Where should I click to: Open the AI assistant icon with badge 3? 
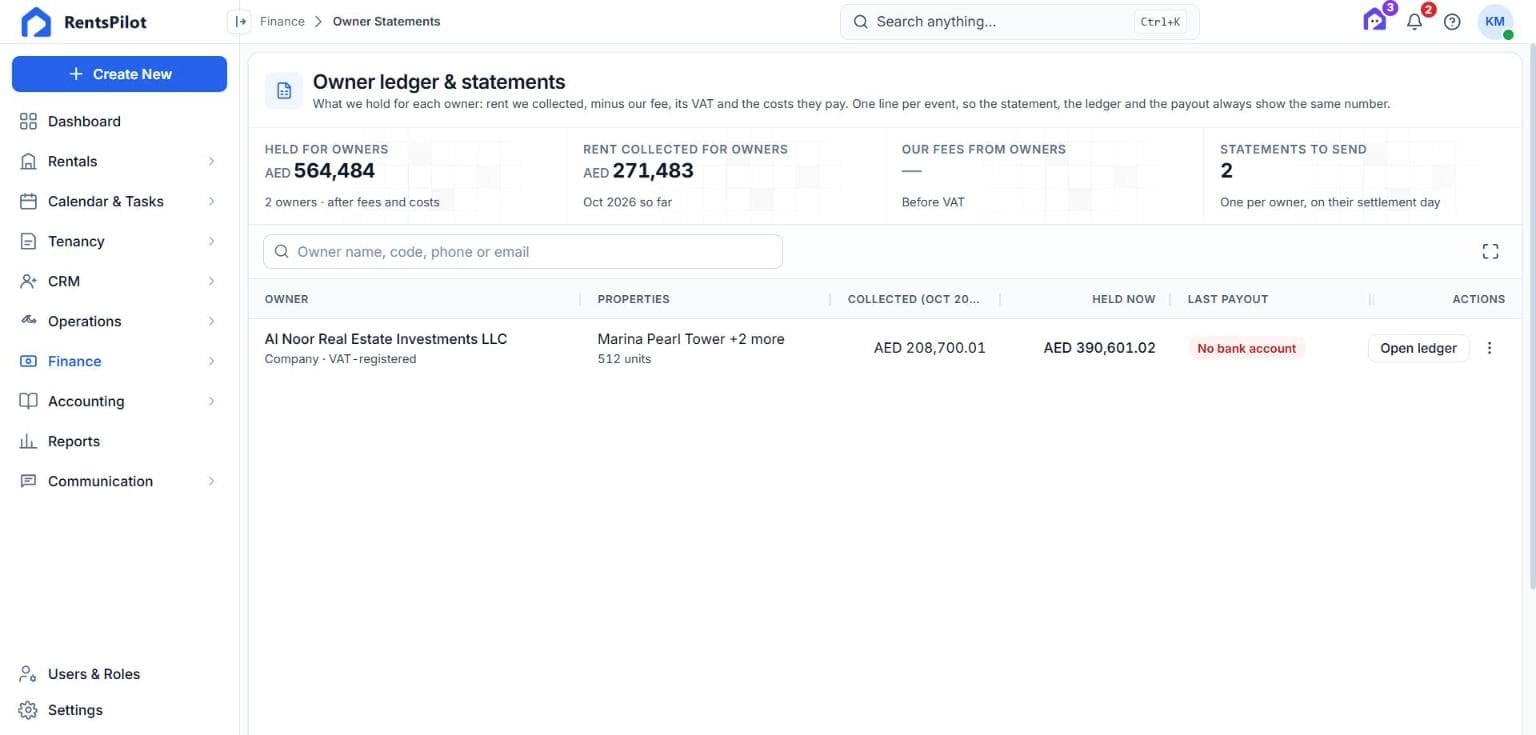[x=1376, y=21]
